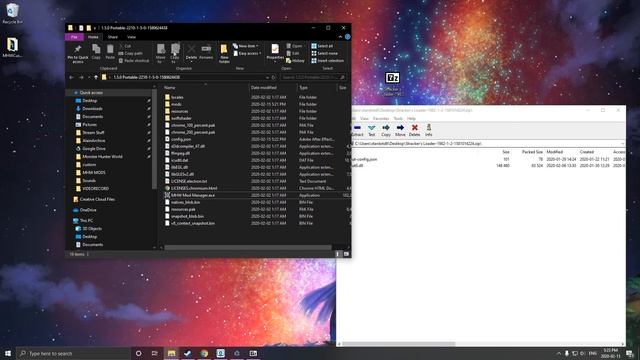The height and width of the screenshot is (360, 640).
Task: Click Edit in the Explorer Open group
Action: [x=293, y=53]
